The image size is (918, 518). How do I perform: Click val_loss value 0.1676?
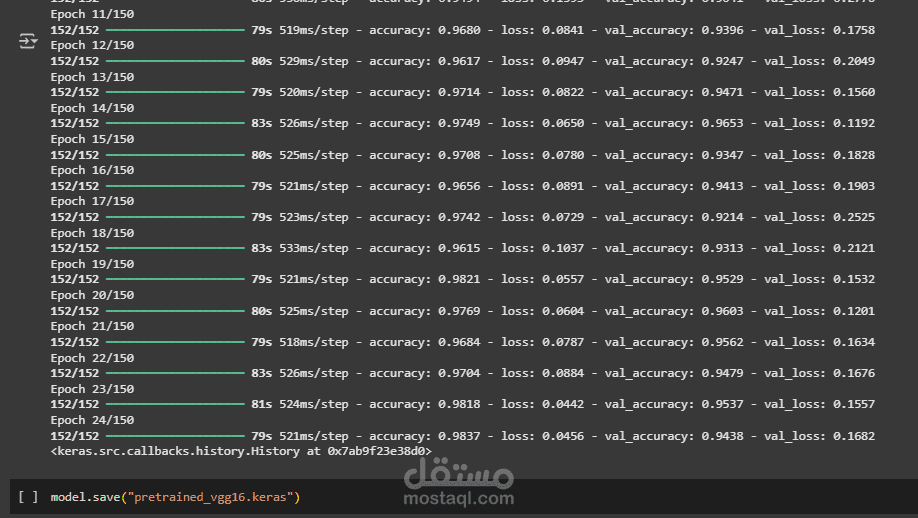click(x=854, y=373)
